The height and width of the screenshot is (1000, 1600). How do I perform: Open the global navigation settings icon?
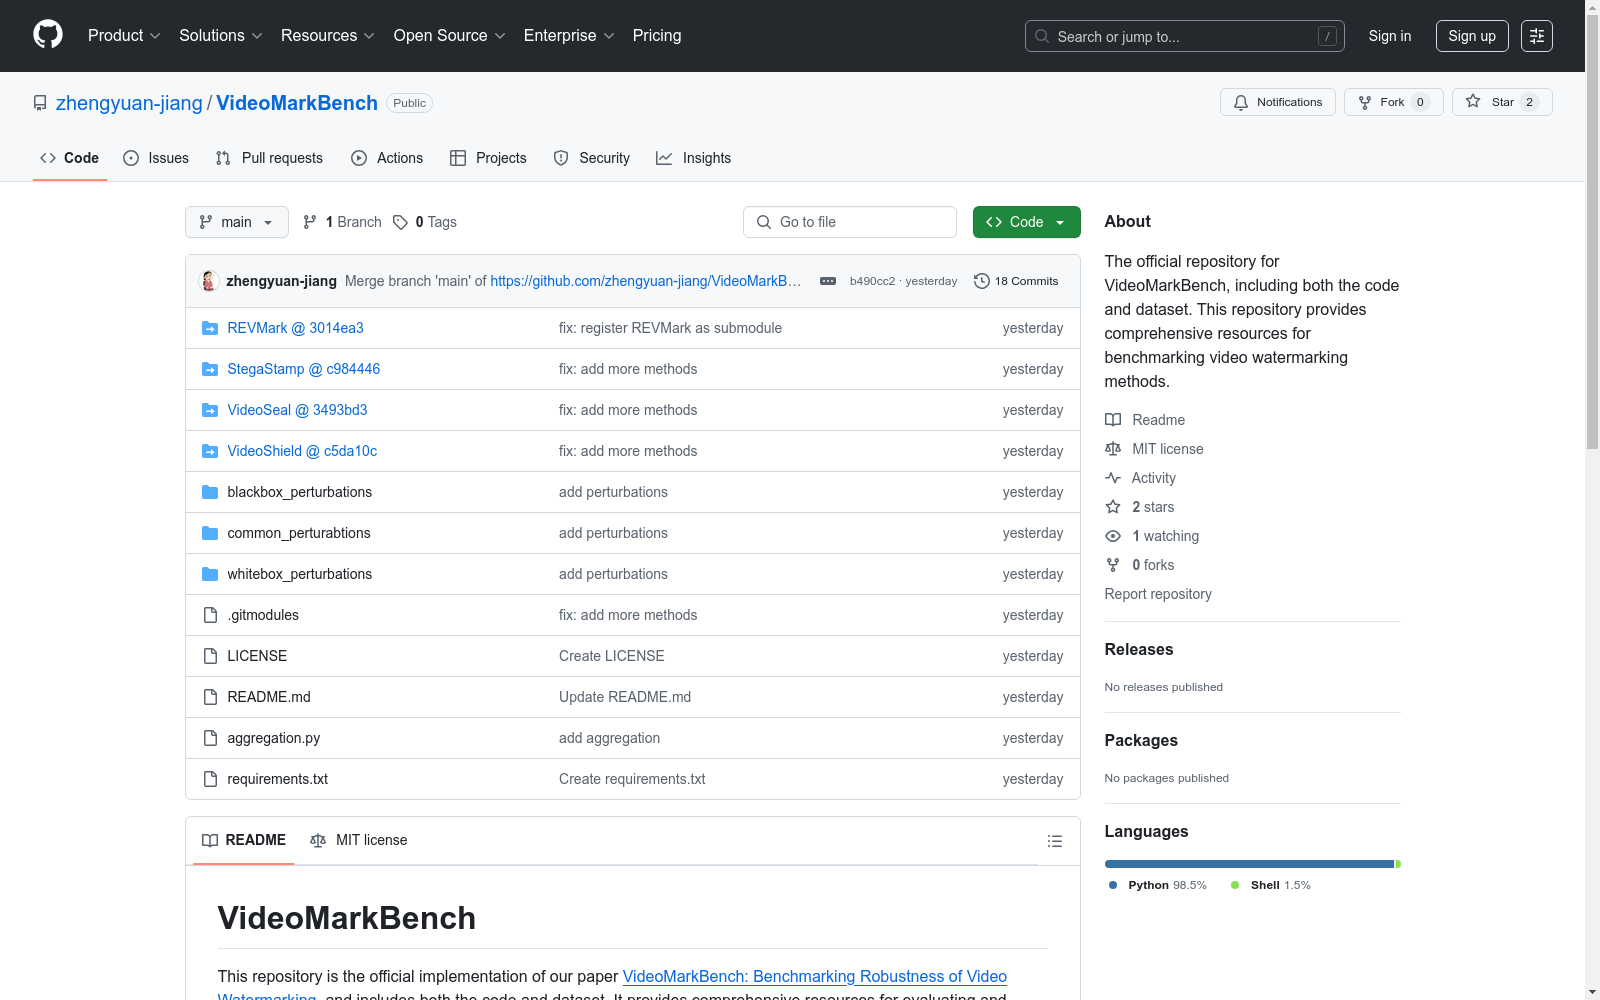click(x=1537, y=36)
